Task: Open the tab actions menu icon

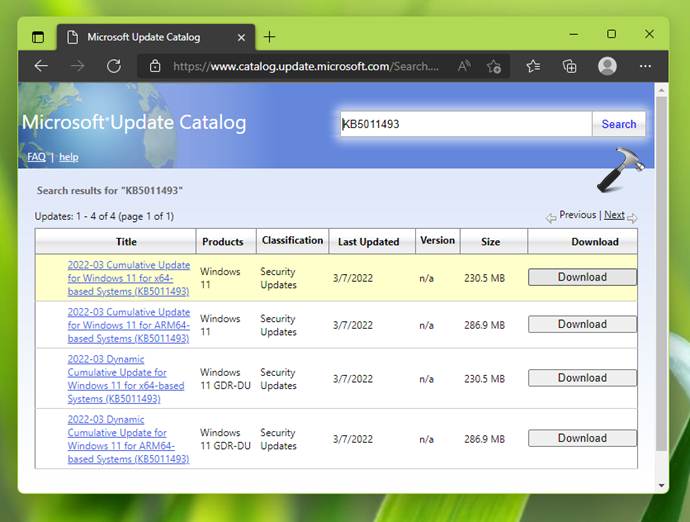Action: (x=38, y=37)
